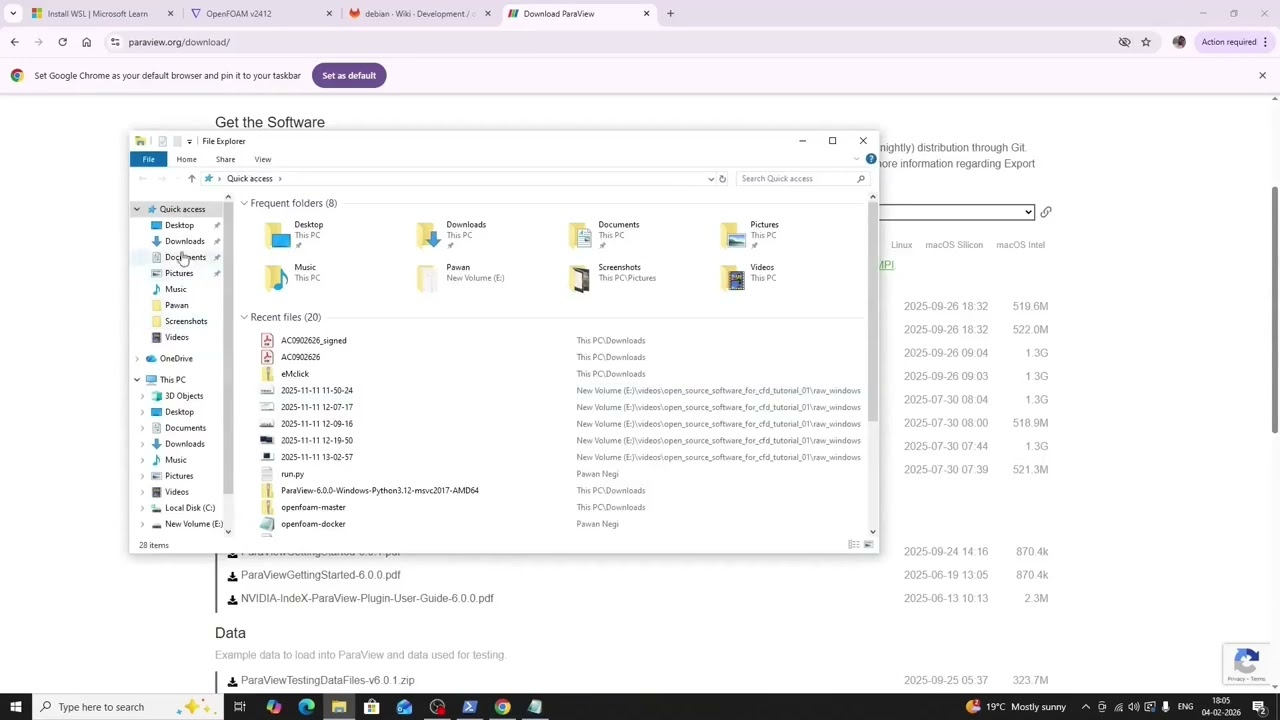Refresh the Quick access view

[x=722, y=179]
